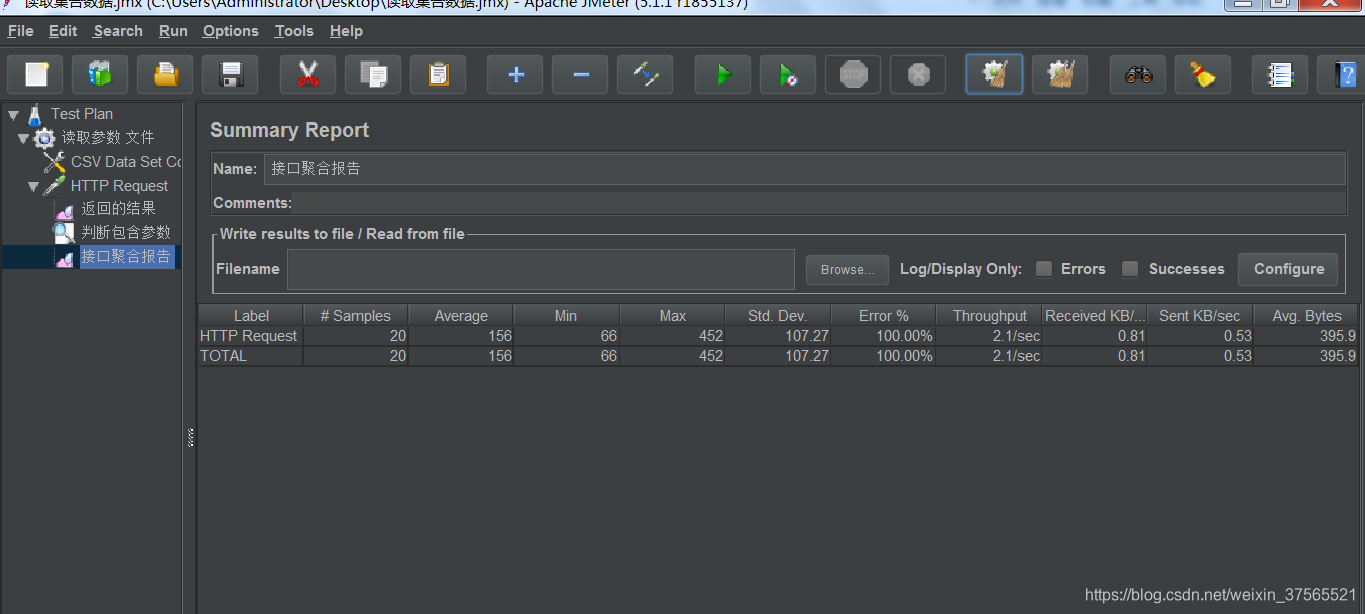Image resolution: width=1365 pixels, height=614 pixels.
Task: Open the Help menu
Action: 346,31
